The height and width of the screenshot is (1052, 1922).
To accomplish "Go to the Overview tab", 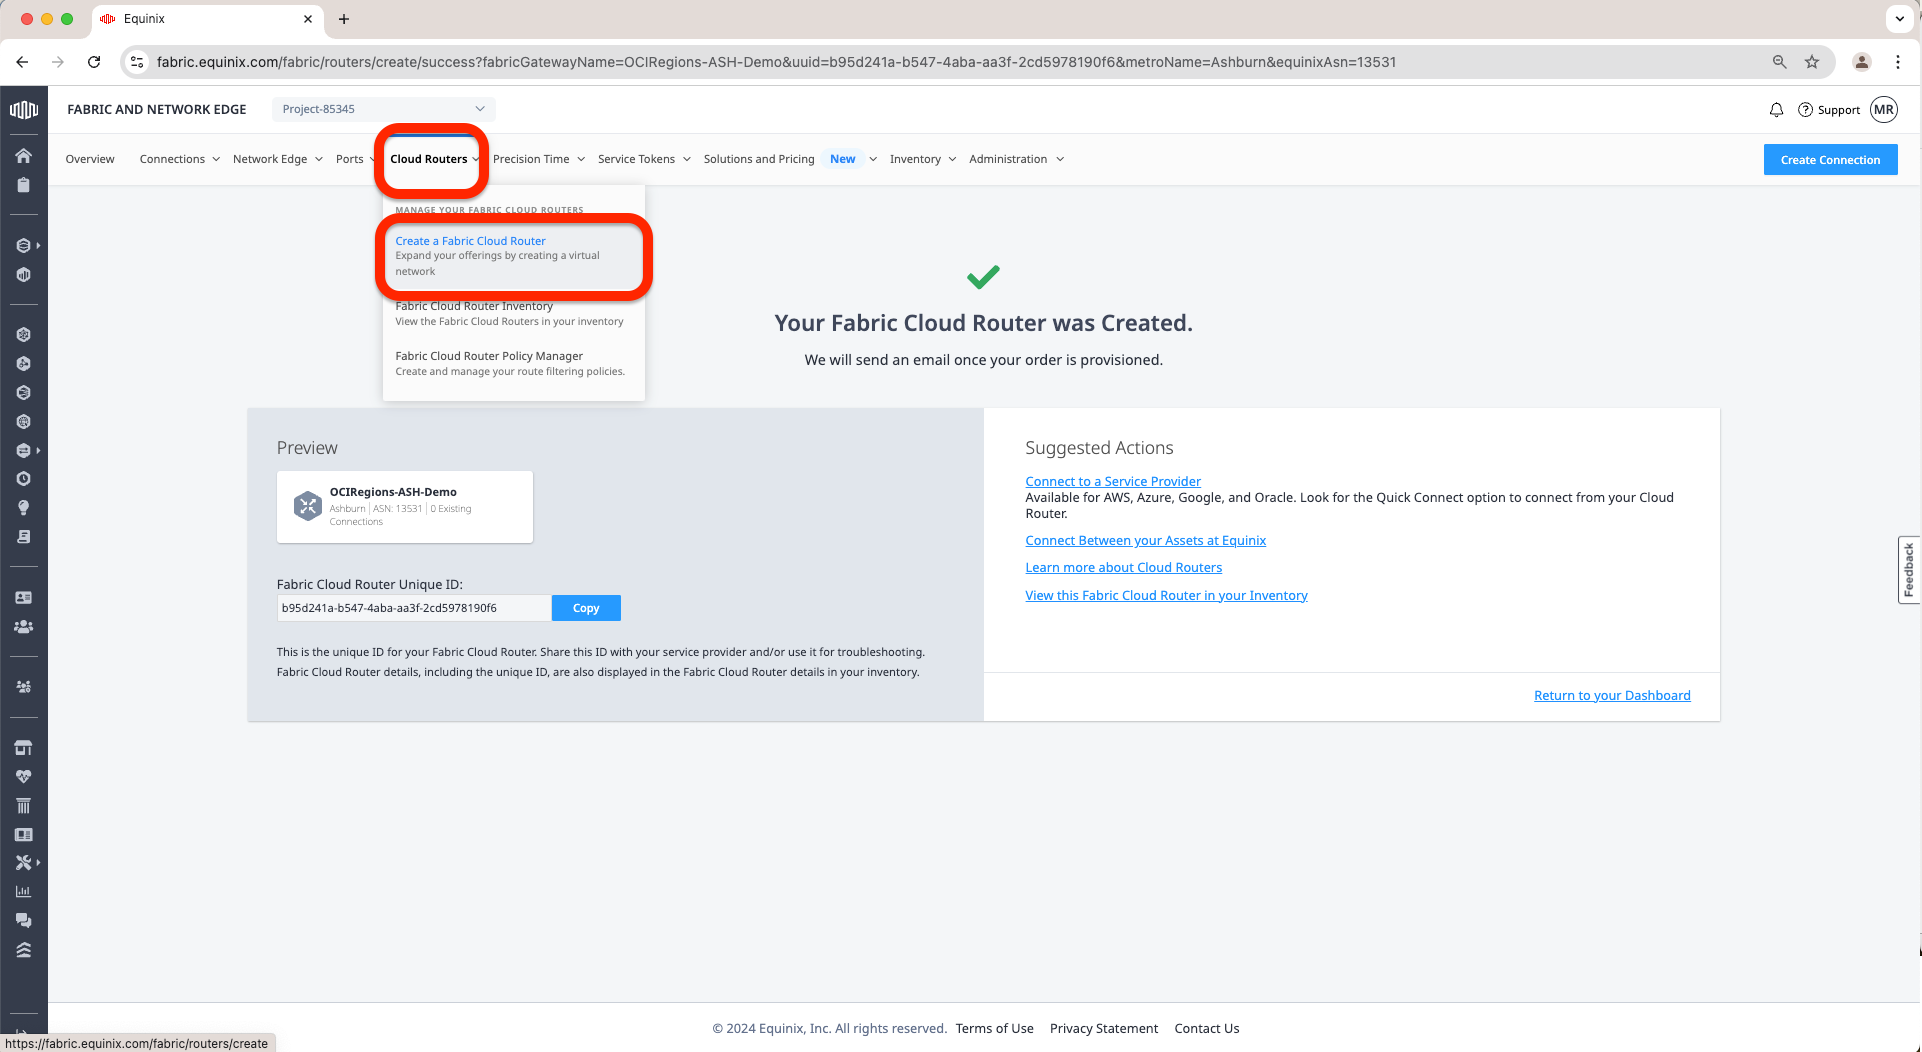I will (x=90, y=159).
